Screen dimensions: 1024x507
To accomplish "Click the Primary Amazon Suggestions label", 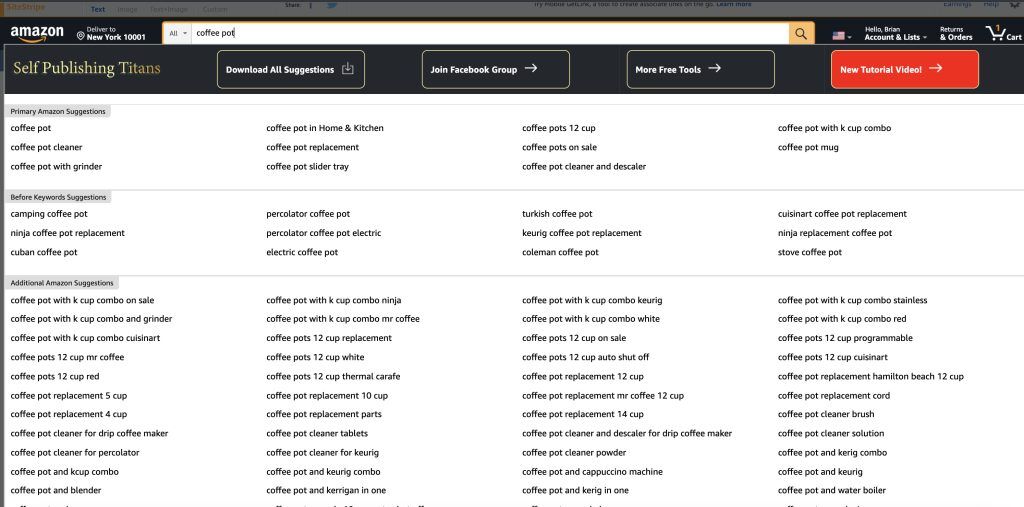I will pyautogui.click(x=57, y=112).
